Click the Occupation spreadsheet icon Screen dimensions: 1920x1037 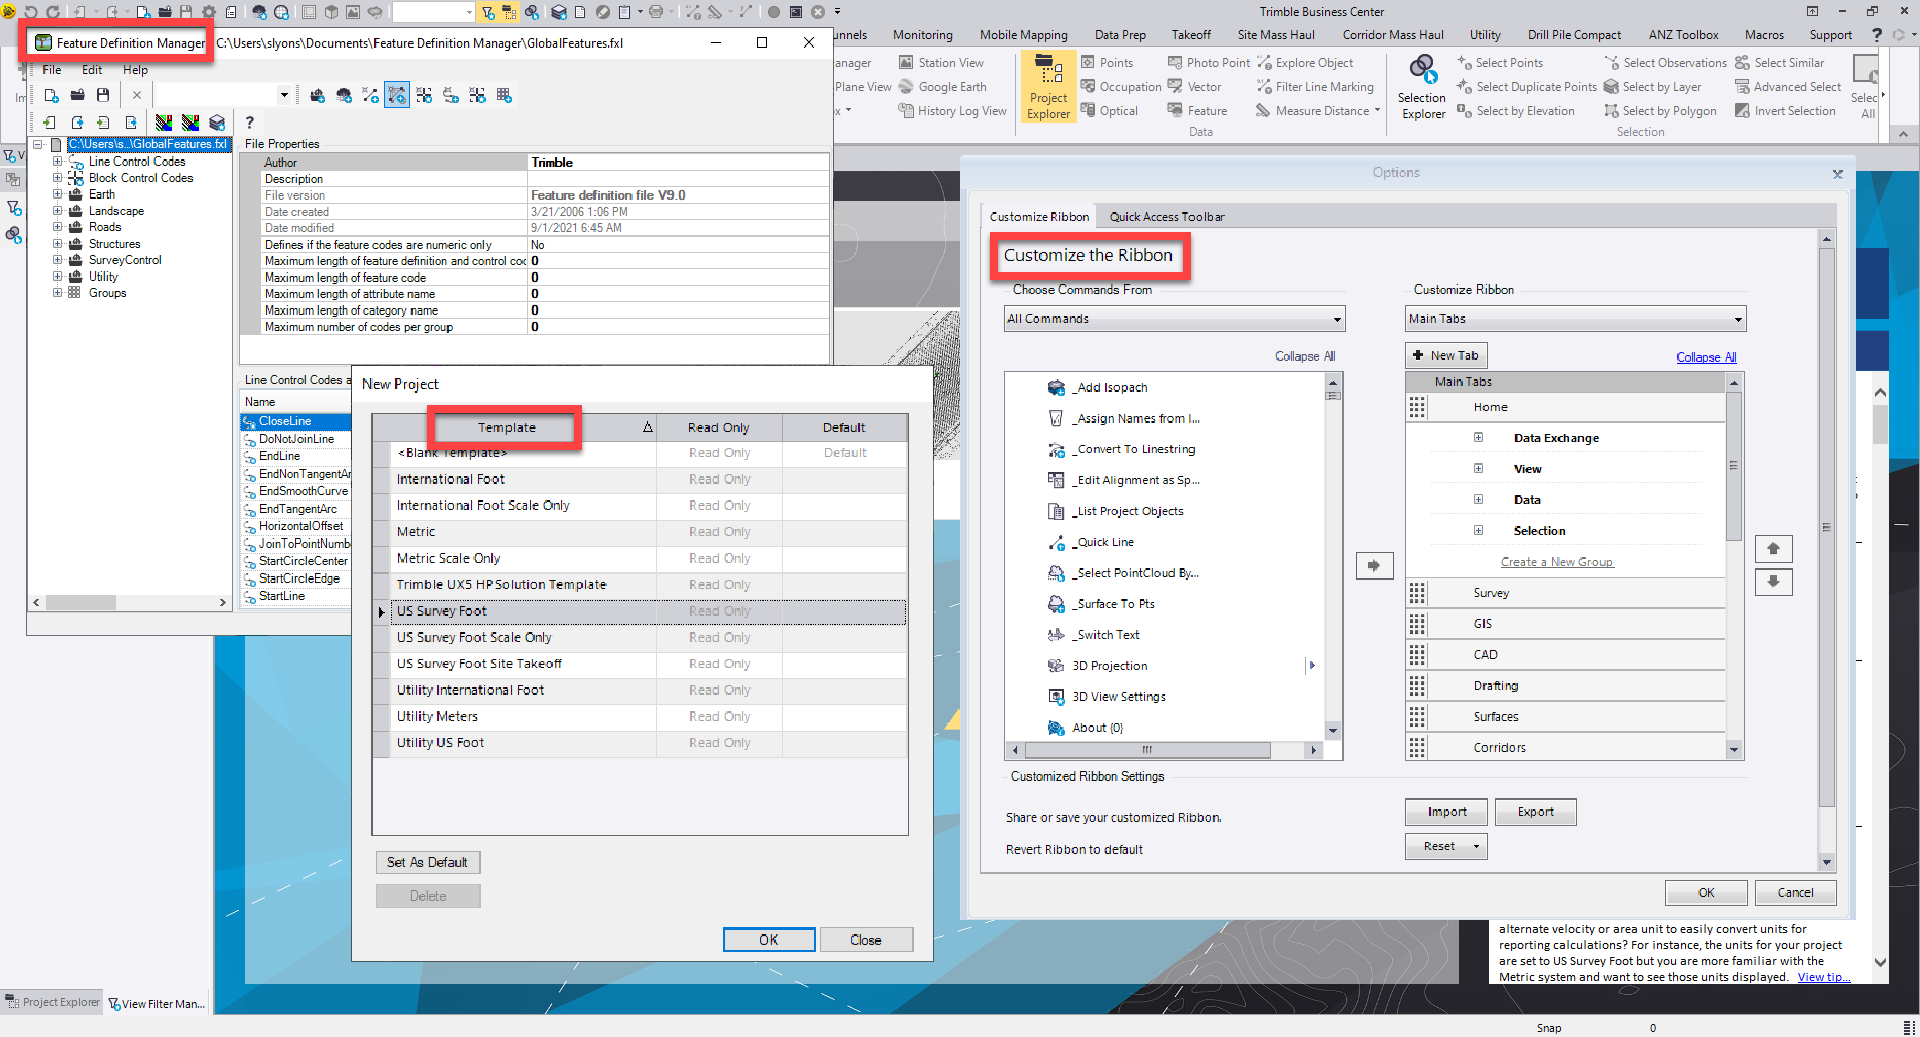pos(1088,87)
